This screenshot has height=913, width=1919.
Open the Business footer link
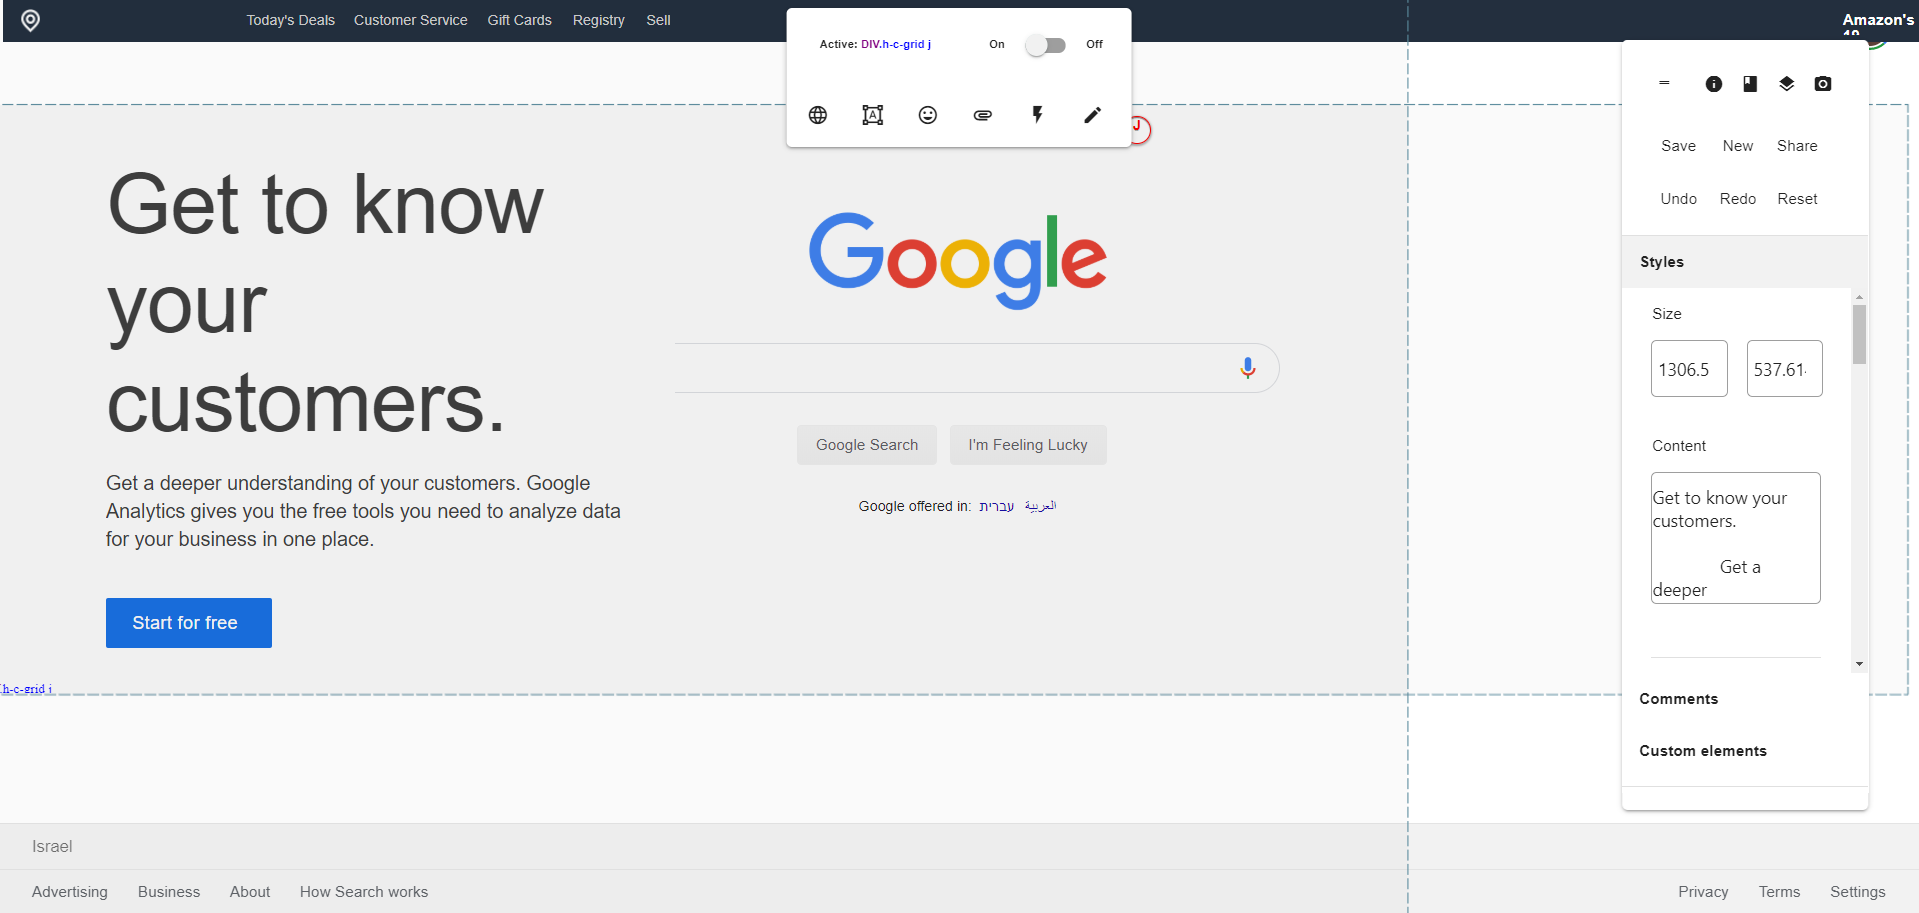tap(169, 892)
